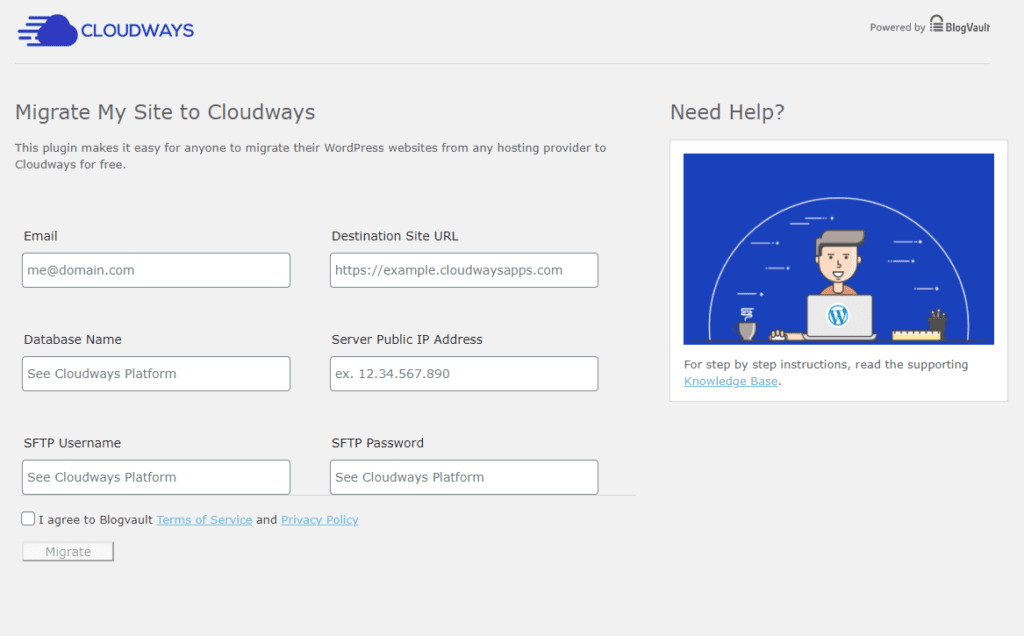The height and width of the screenshot is (636, 1024).
Task: Focus the Destination Site URL field
Action: click(x=464, y=270)
